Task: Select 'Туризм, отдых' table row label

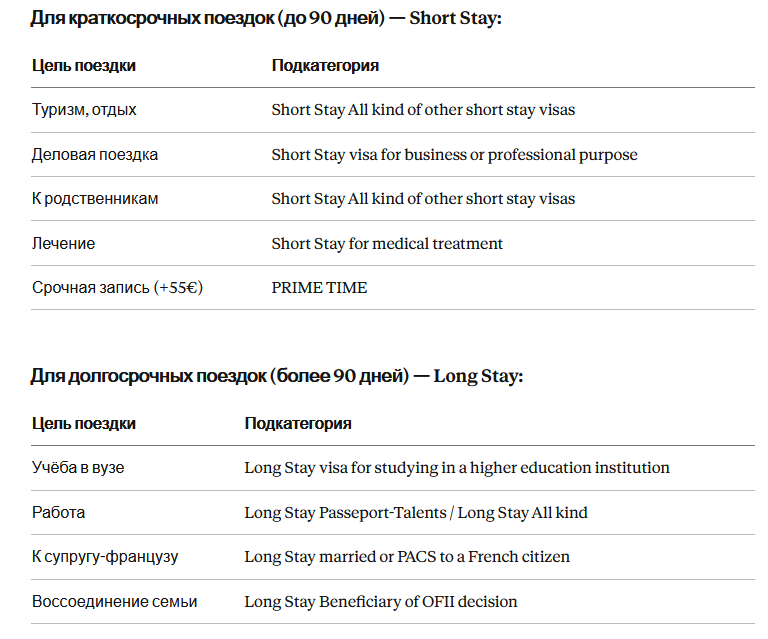Action: click(x=84, y=110)
